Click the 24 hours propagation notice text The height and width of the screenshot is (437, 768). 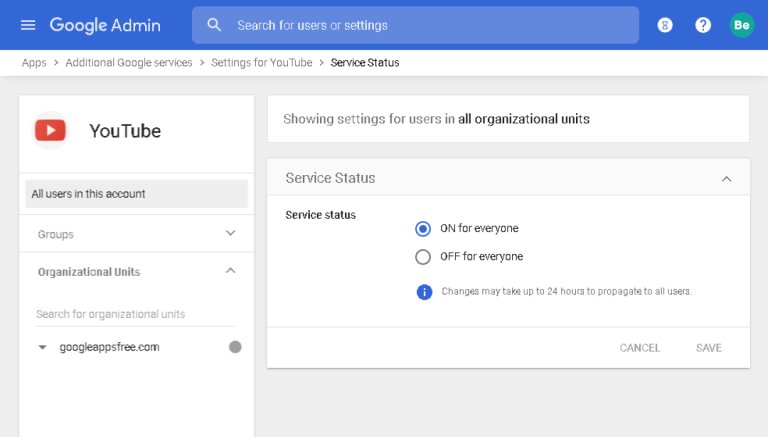pyautogui.click(x=567, y=291)
